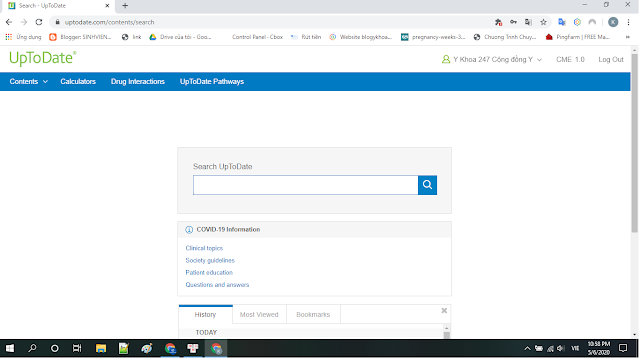Click the browser forward arrow

point(24,22)
